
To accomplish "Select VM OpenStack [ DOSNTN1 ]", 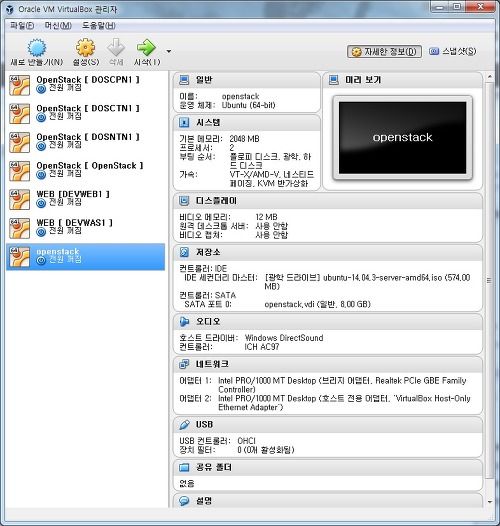I will pyautogui.click(x=86, y=142).
